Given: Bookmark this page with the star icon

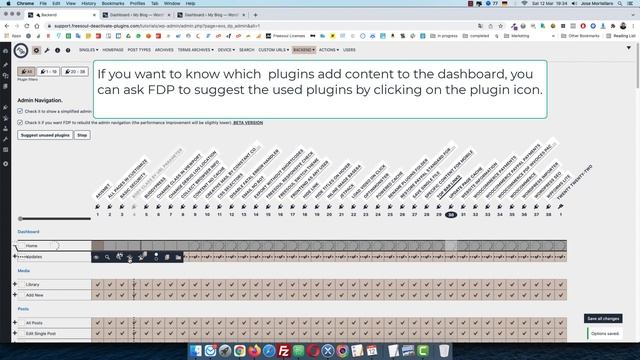Looking at the screenshot, I should click(501, 26).
